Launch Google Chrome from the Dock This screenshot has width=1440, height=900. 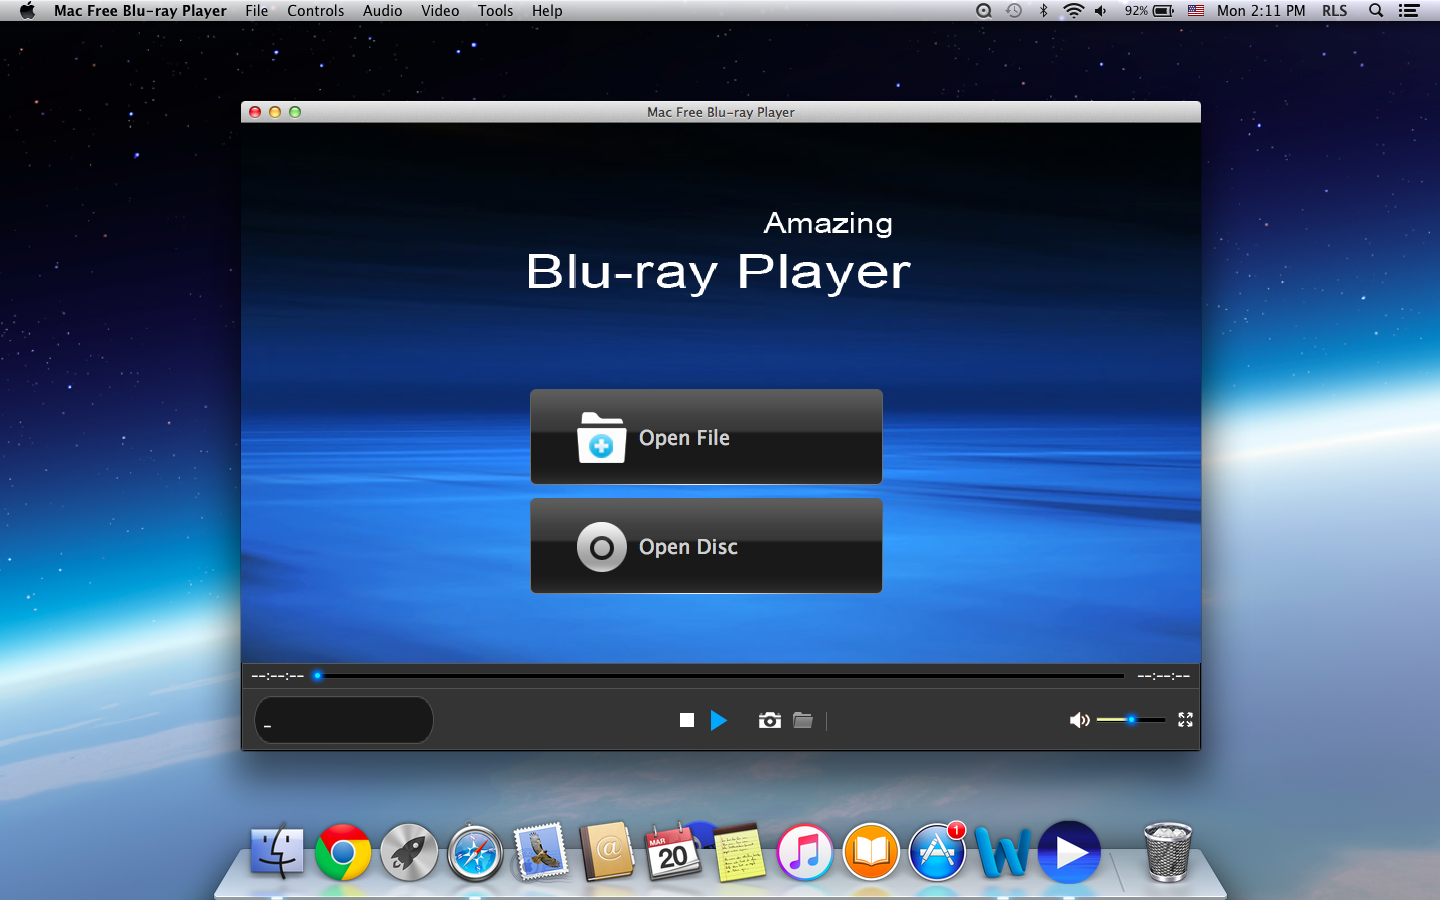343,852
